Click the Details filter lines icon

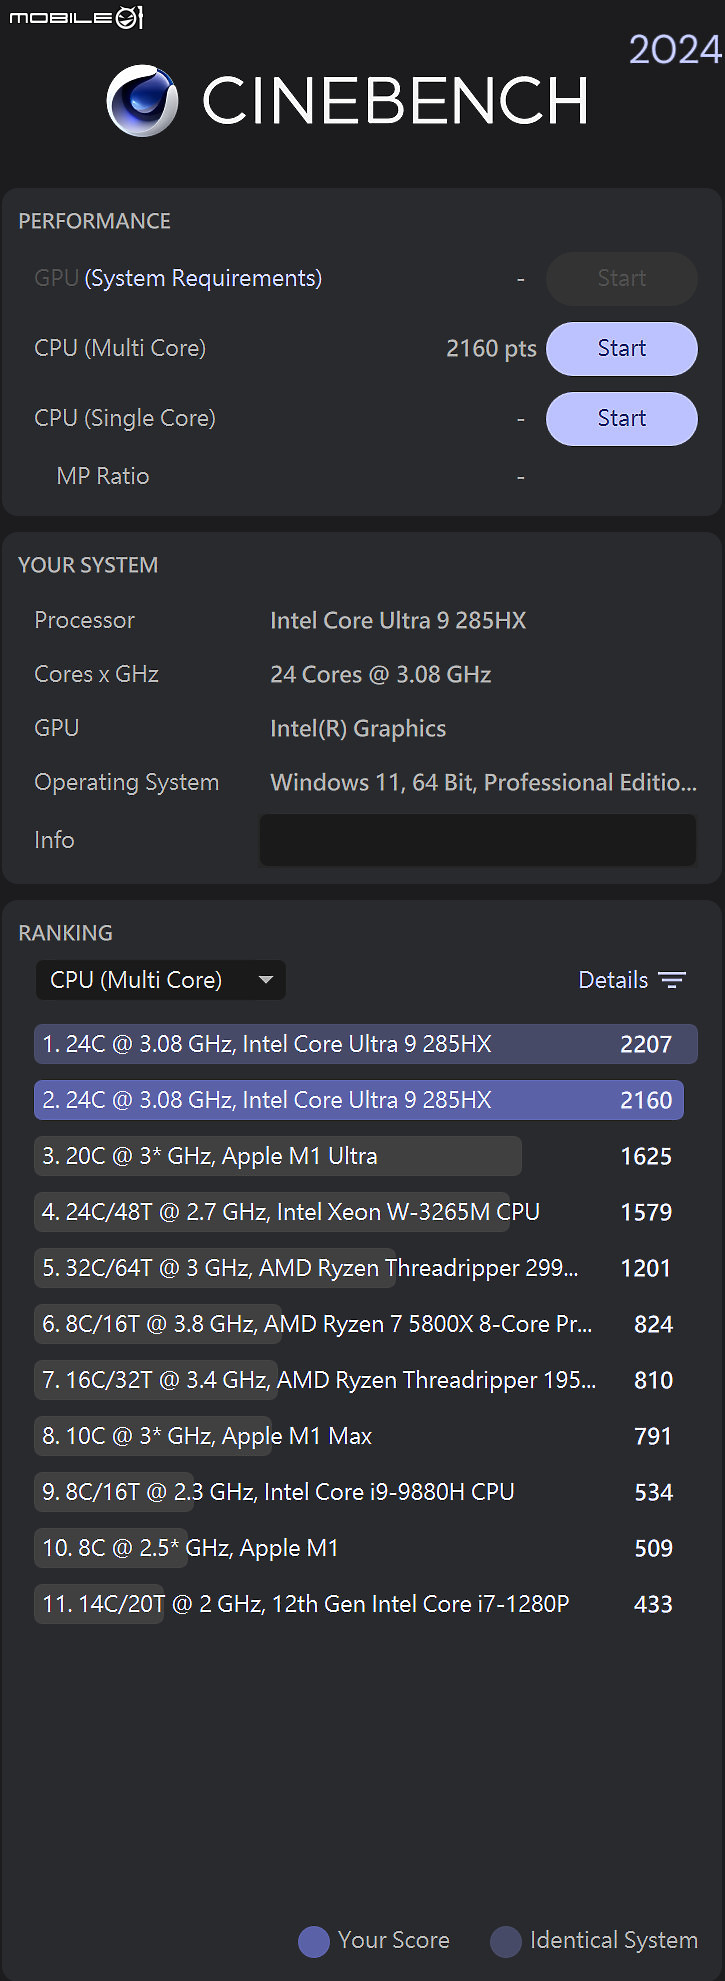pos(672,980)
